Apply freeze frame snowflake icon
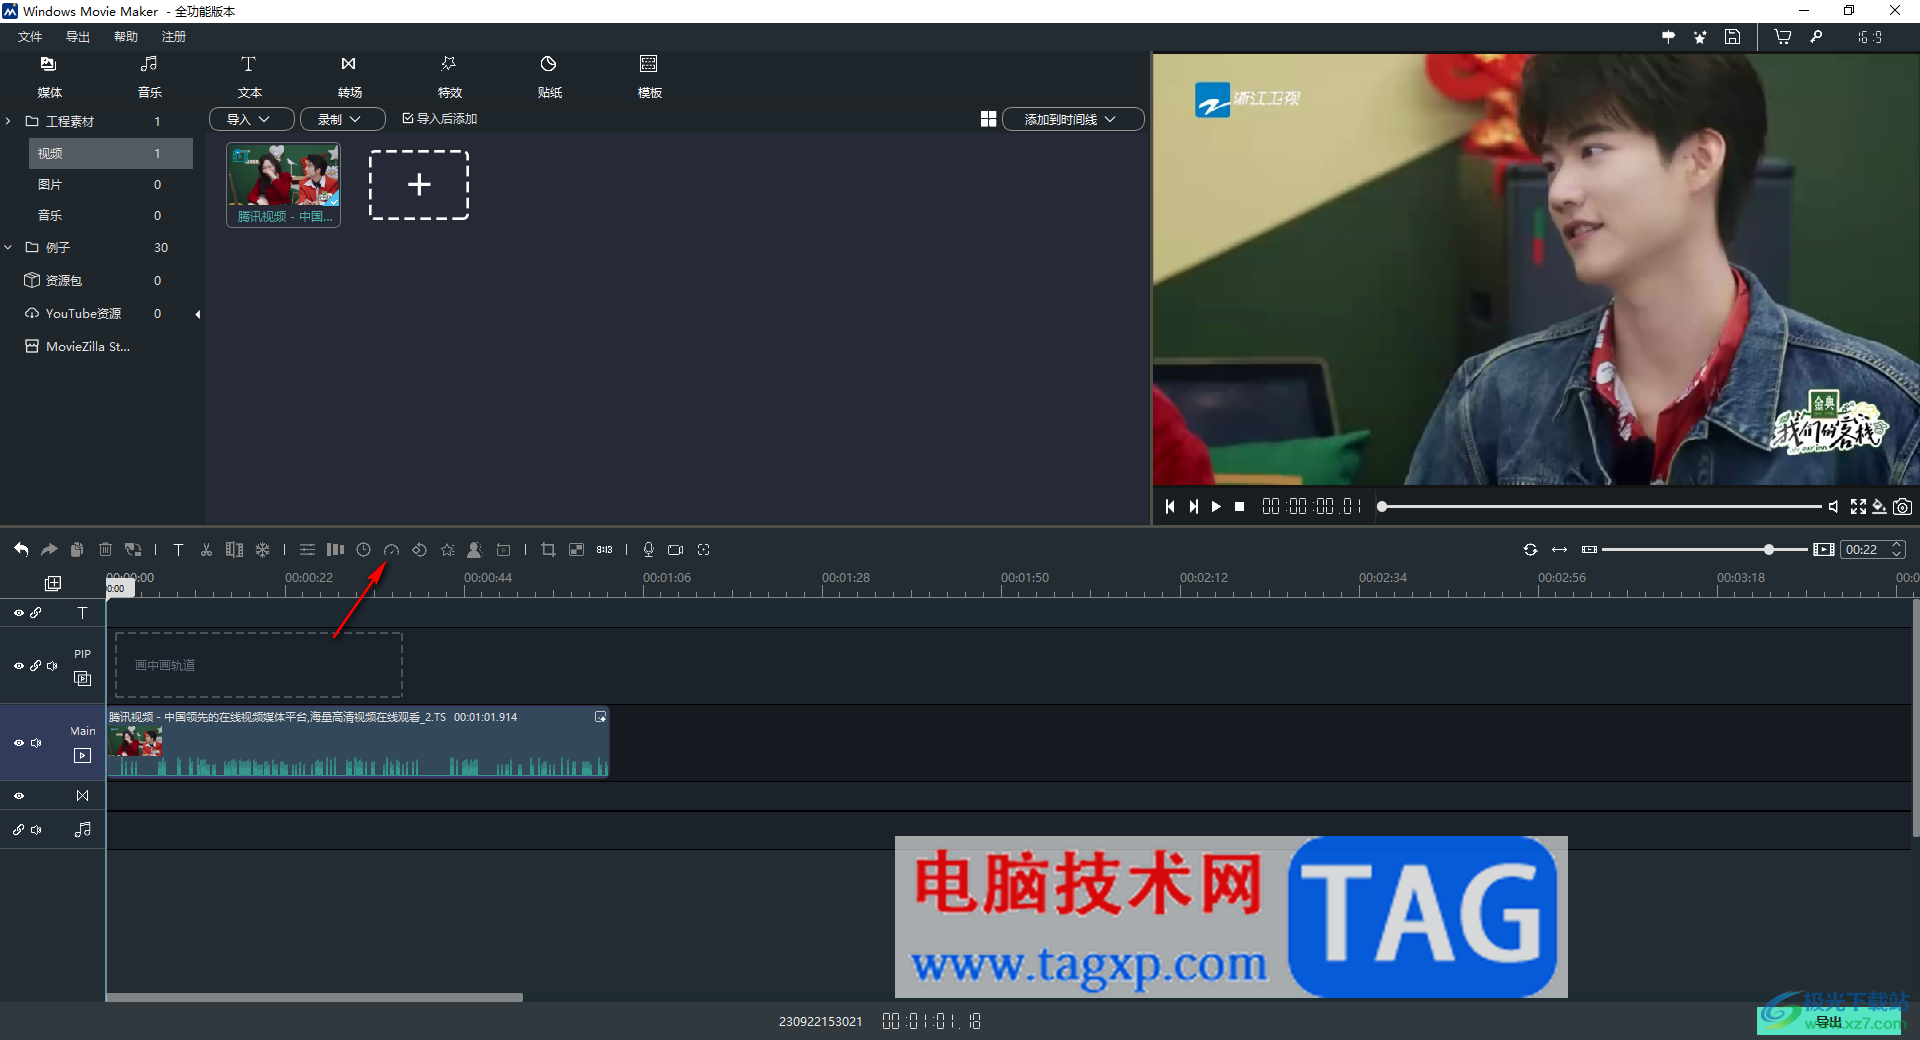Viewport: 1920px width, 1040px height. [x=262, y=549]
